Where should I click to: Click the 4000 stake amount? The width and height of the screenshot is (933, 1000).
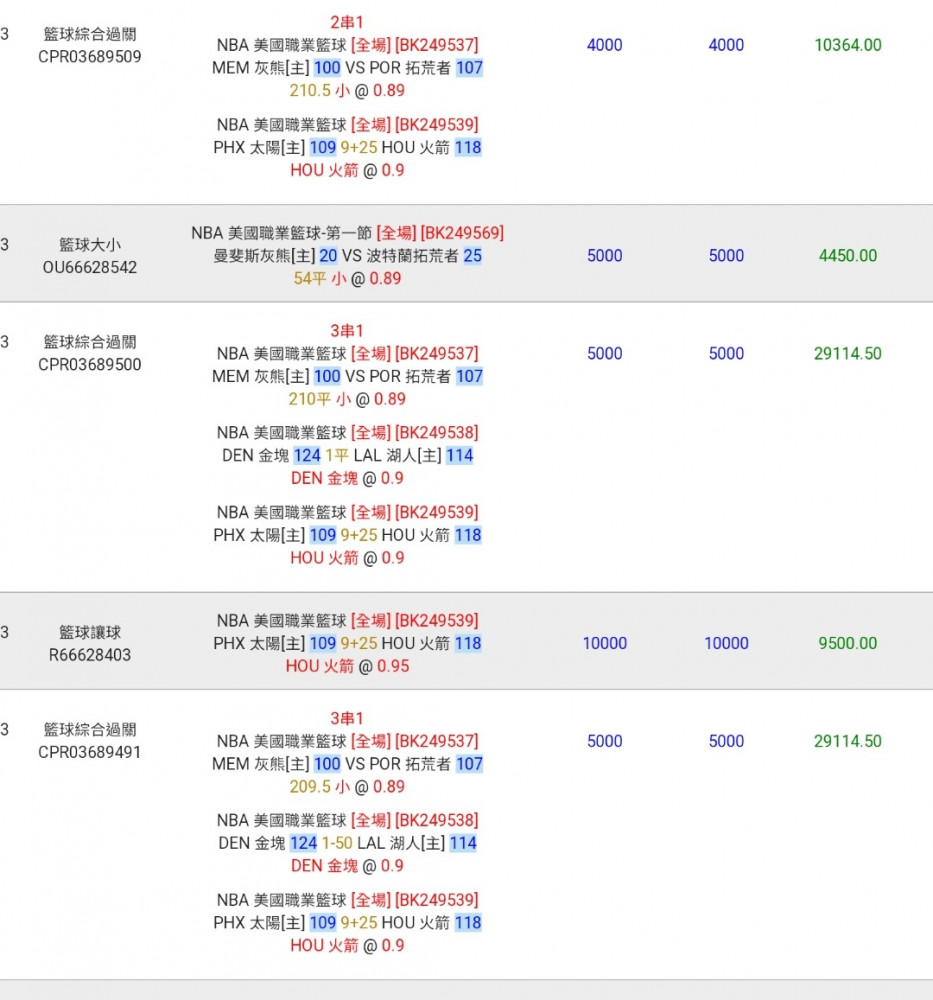(605, 45)
